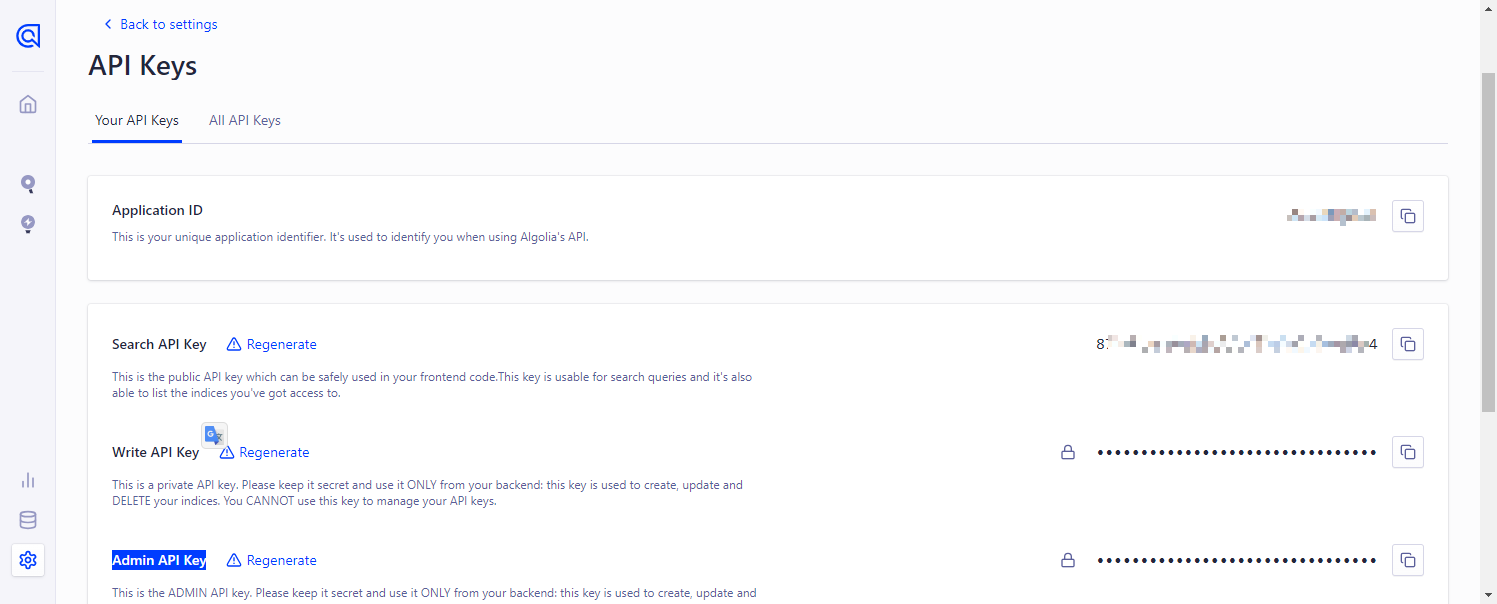Click the Search API Key description text
Screen dimensions: 1497x604
[432, 385]
